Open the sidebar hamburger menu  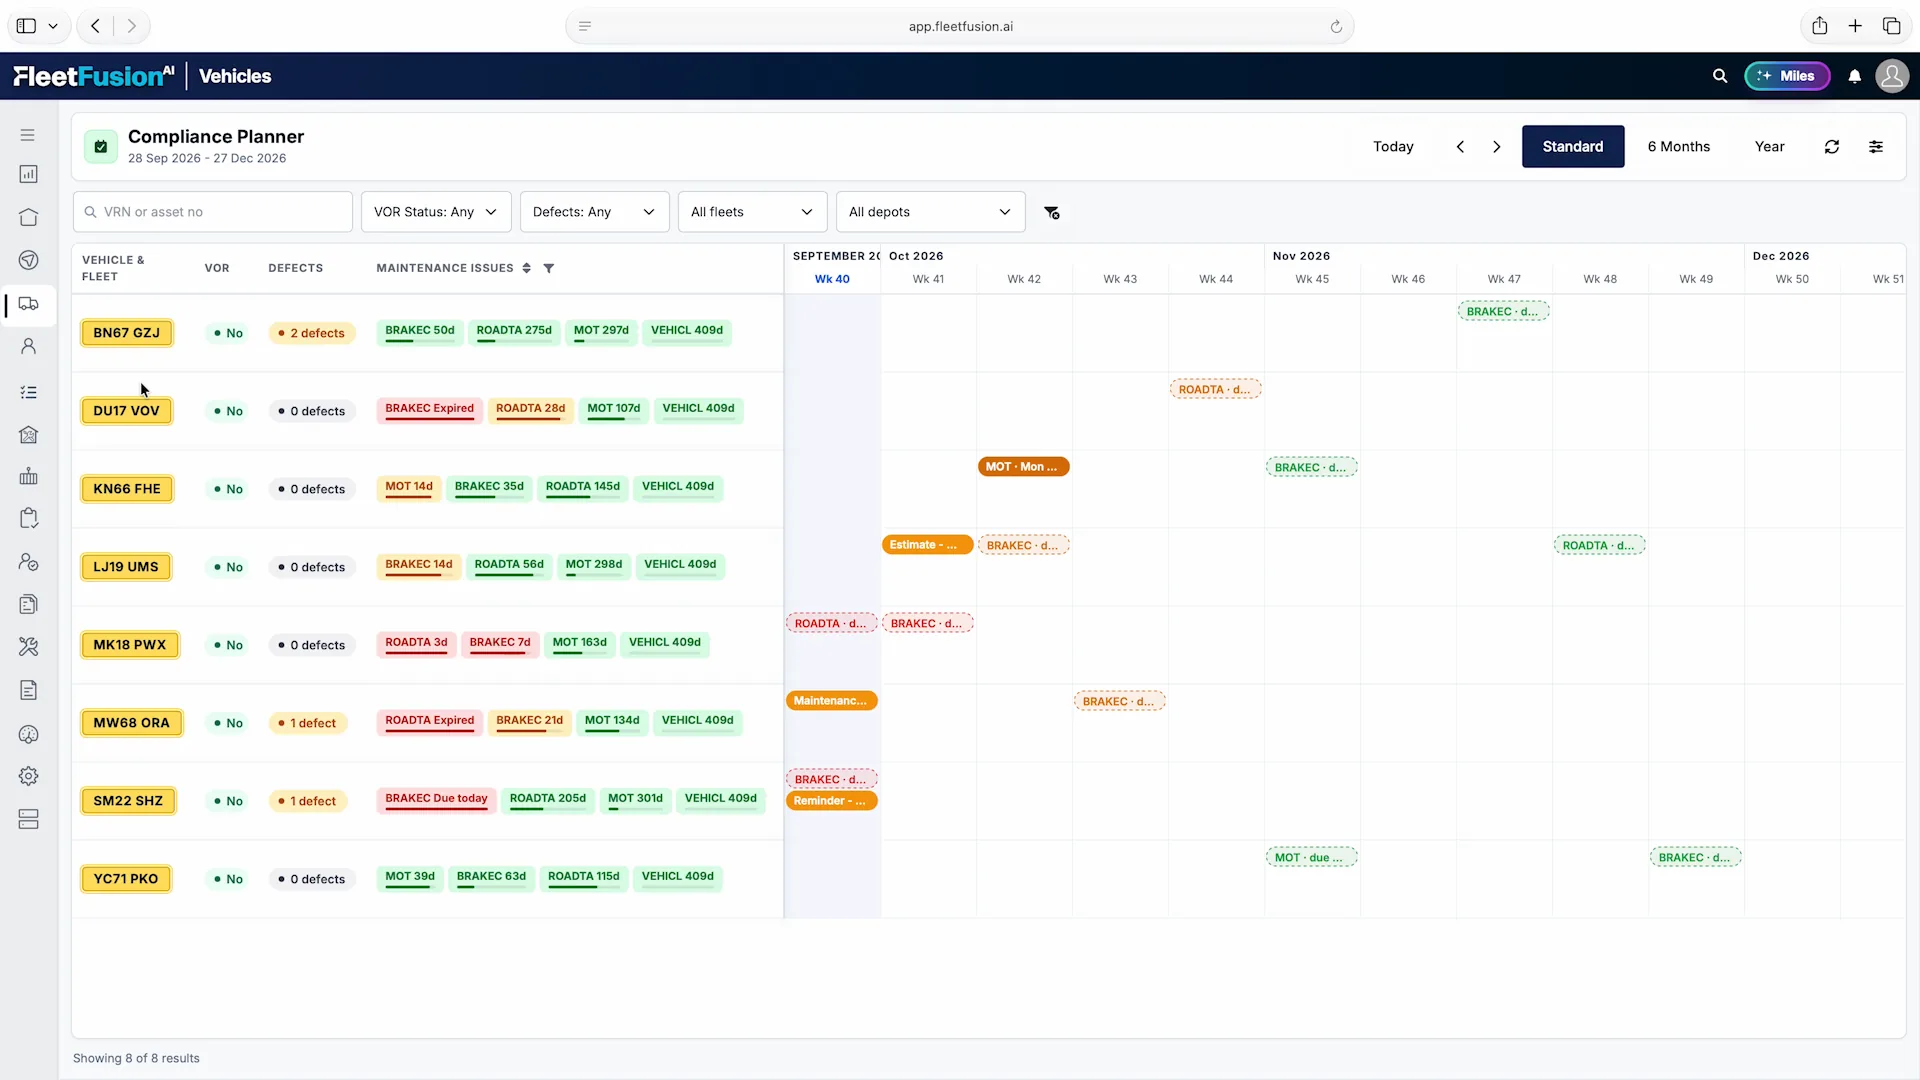28,135
